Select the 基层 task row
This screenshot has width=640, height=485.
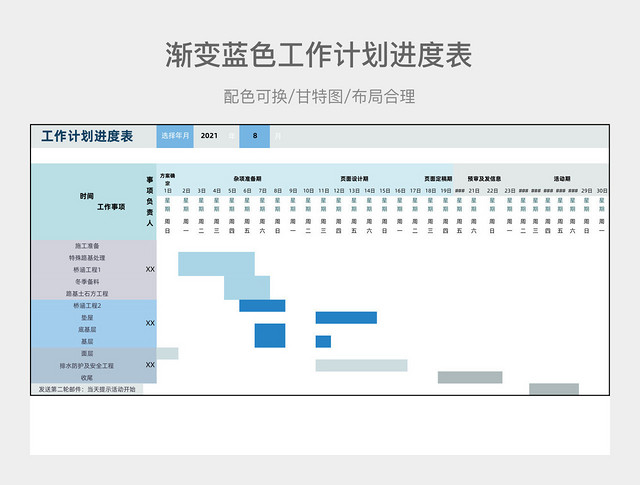87,341
